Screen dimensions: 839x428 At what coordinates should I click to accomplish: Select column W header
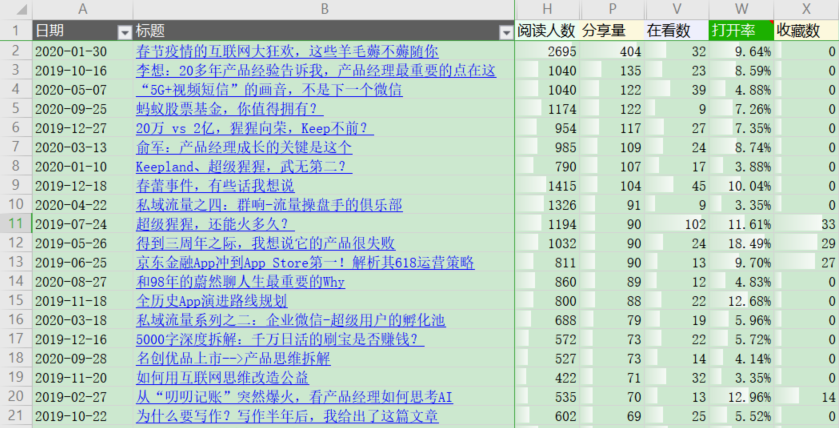[x=741, y=9]
